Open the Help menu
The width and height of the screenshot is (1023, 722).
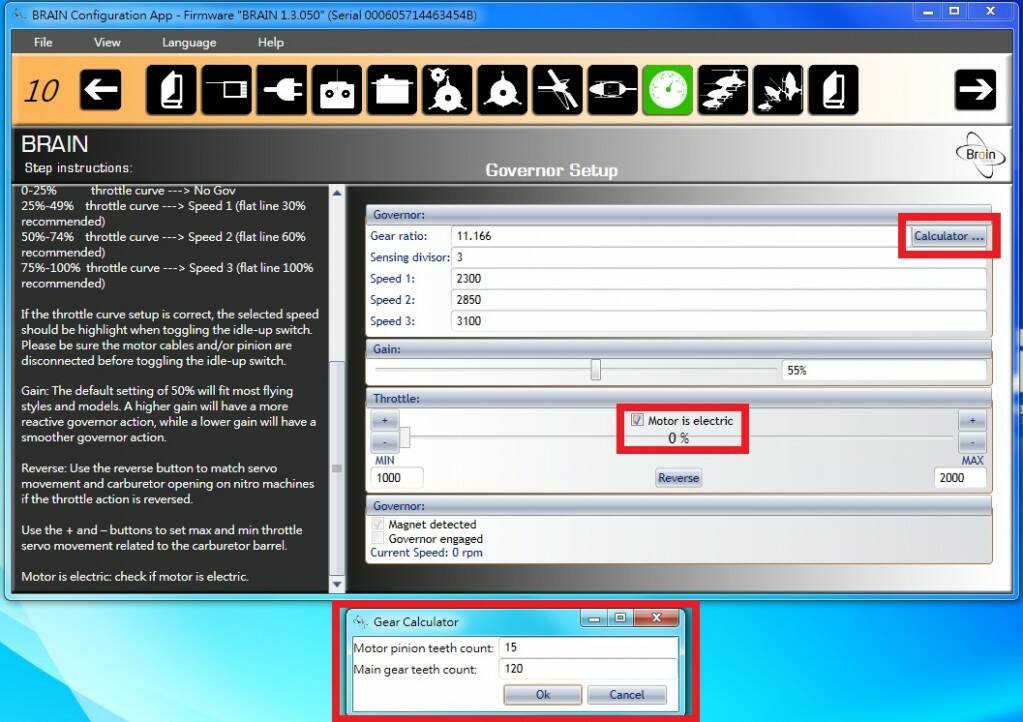[271, 42]
